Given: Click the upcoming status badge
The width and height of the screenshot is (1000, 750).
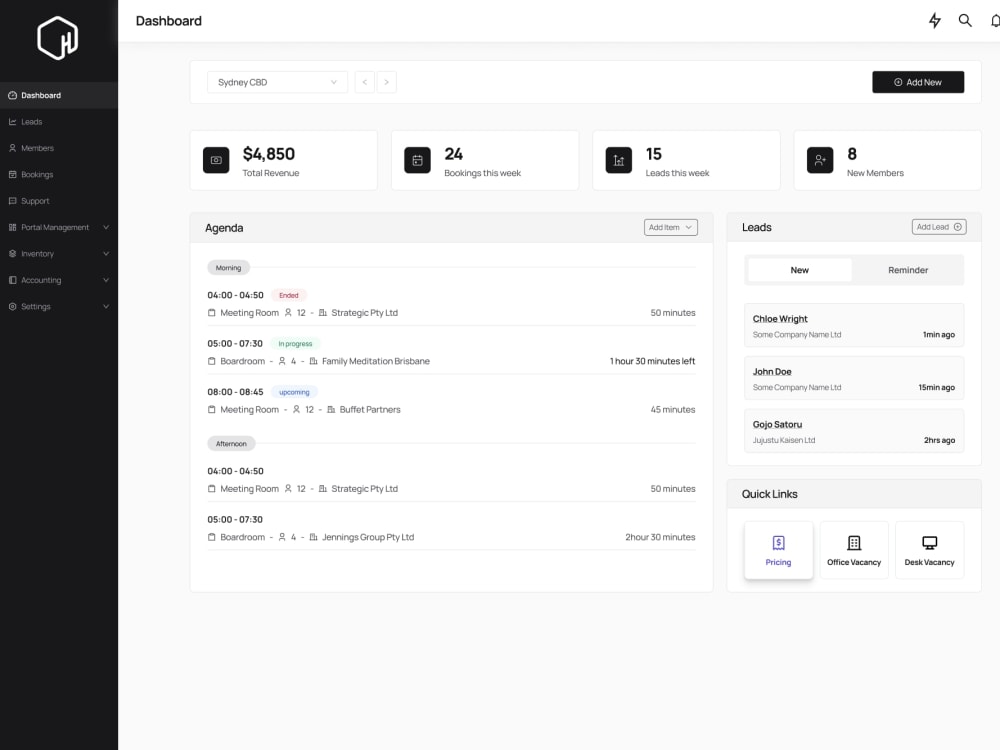Looking at the screenshot, I should [294, 392].
